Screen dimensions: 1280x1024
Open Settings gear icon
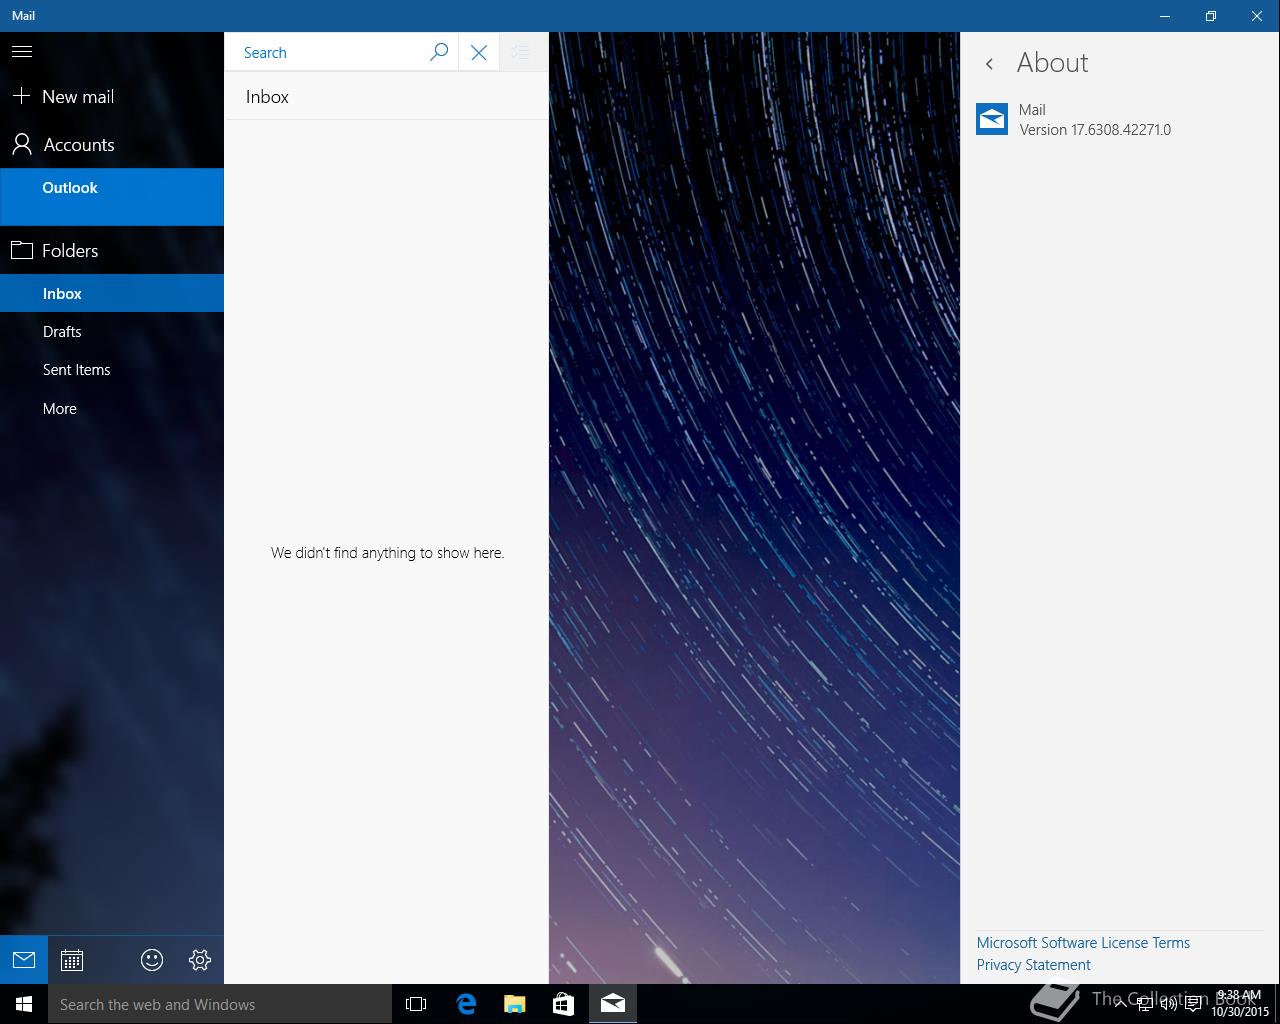200,960
